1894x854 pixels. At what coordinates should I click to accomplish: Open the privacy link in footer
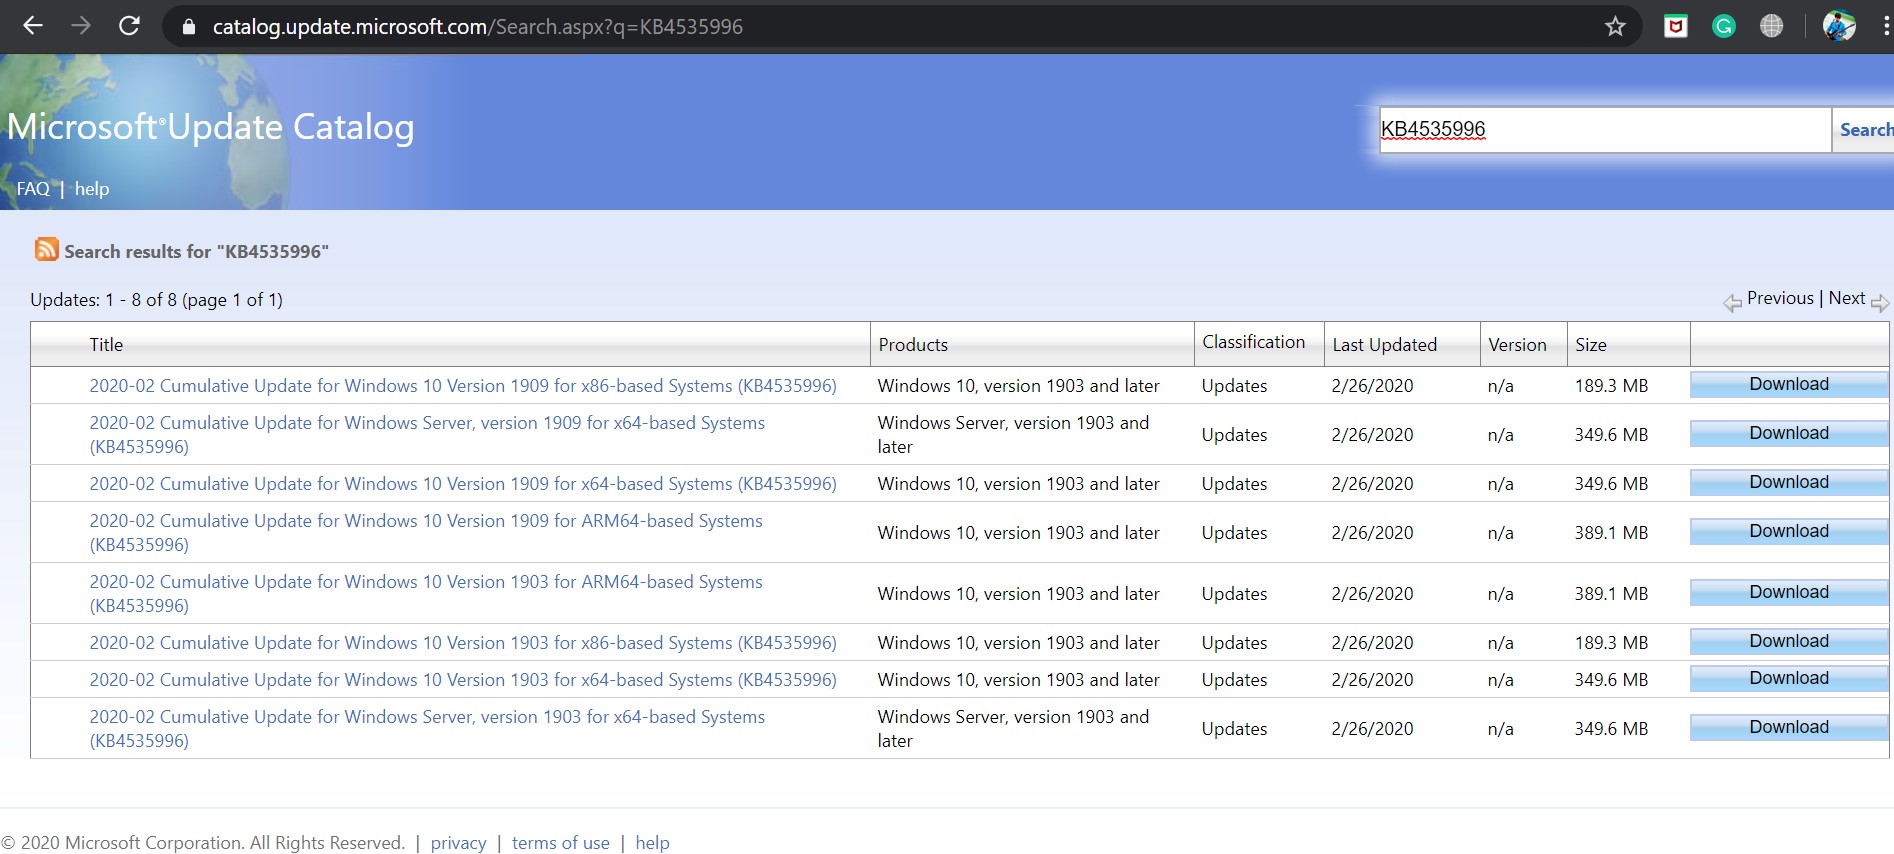[458, 843]
